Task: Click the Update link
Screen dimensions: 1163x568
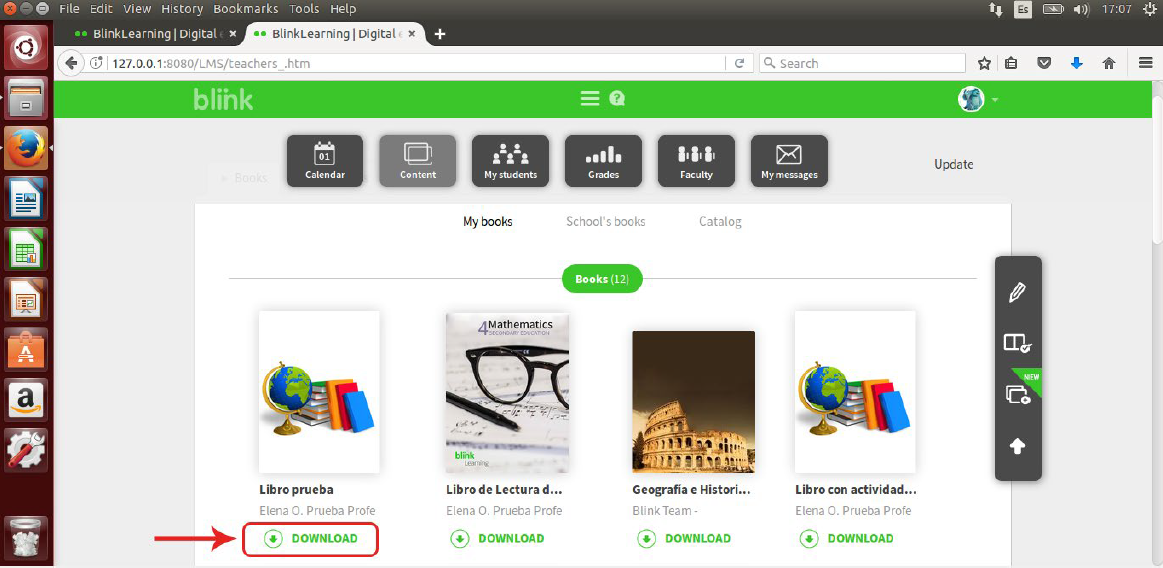Action: (953, 165)
